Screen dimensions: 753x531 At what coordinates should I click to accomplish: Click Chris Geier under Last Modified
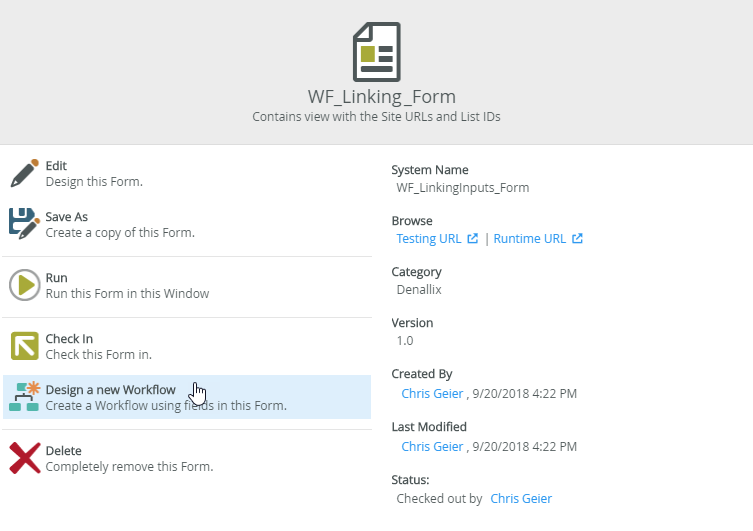coord(432,446)
